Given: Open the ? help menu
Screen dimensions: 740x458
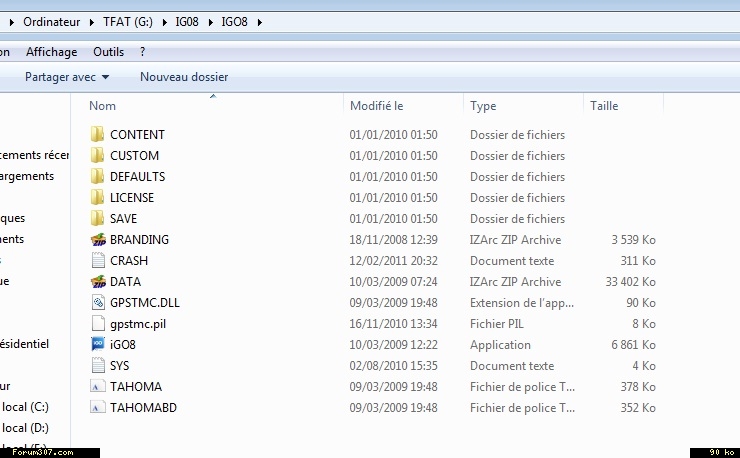Looking at the screenshot, I should click(143, 52).
